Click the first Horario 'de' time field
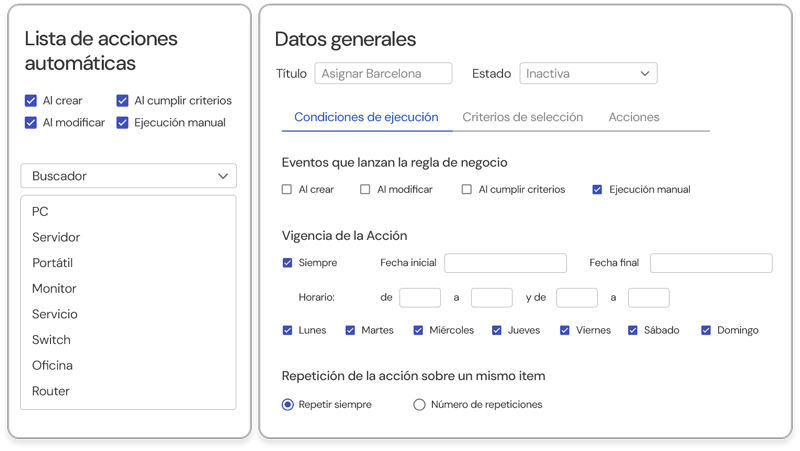The height and width of the screenshot is (451, 800). point(420,297)
